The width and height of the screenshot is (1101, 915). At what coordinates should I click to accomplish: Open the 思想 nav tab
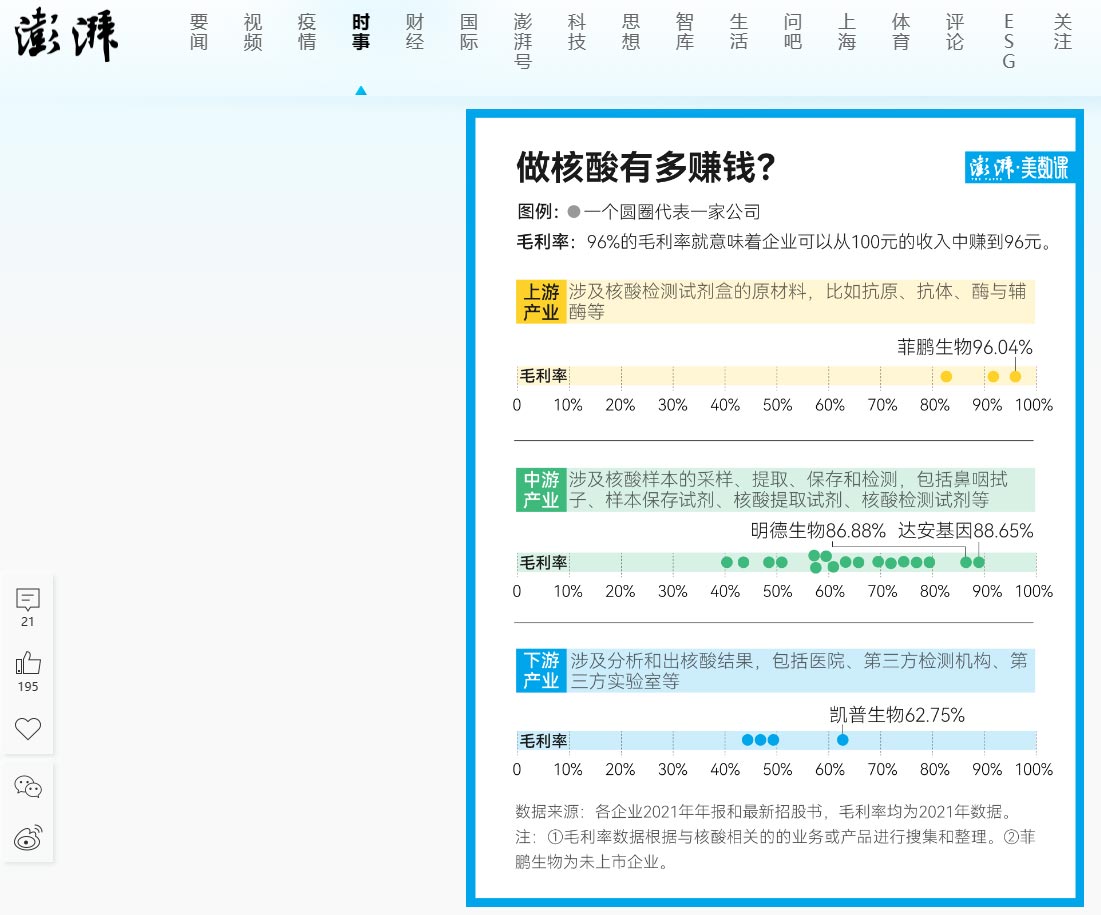631,32
